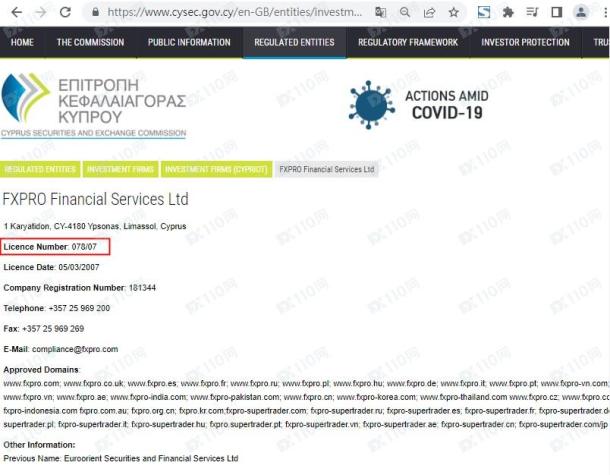The height and width of the screenshot is (475, 610).
Task: Click the www.fxpro-pakistan.com domain
Action: click(x=235, y=397)
